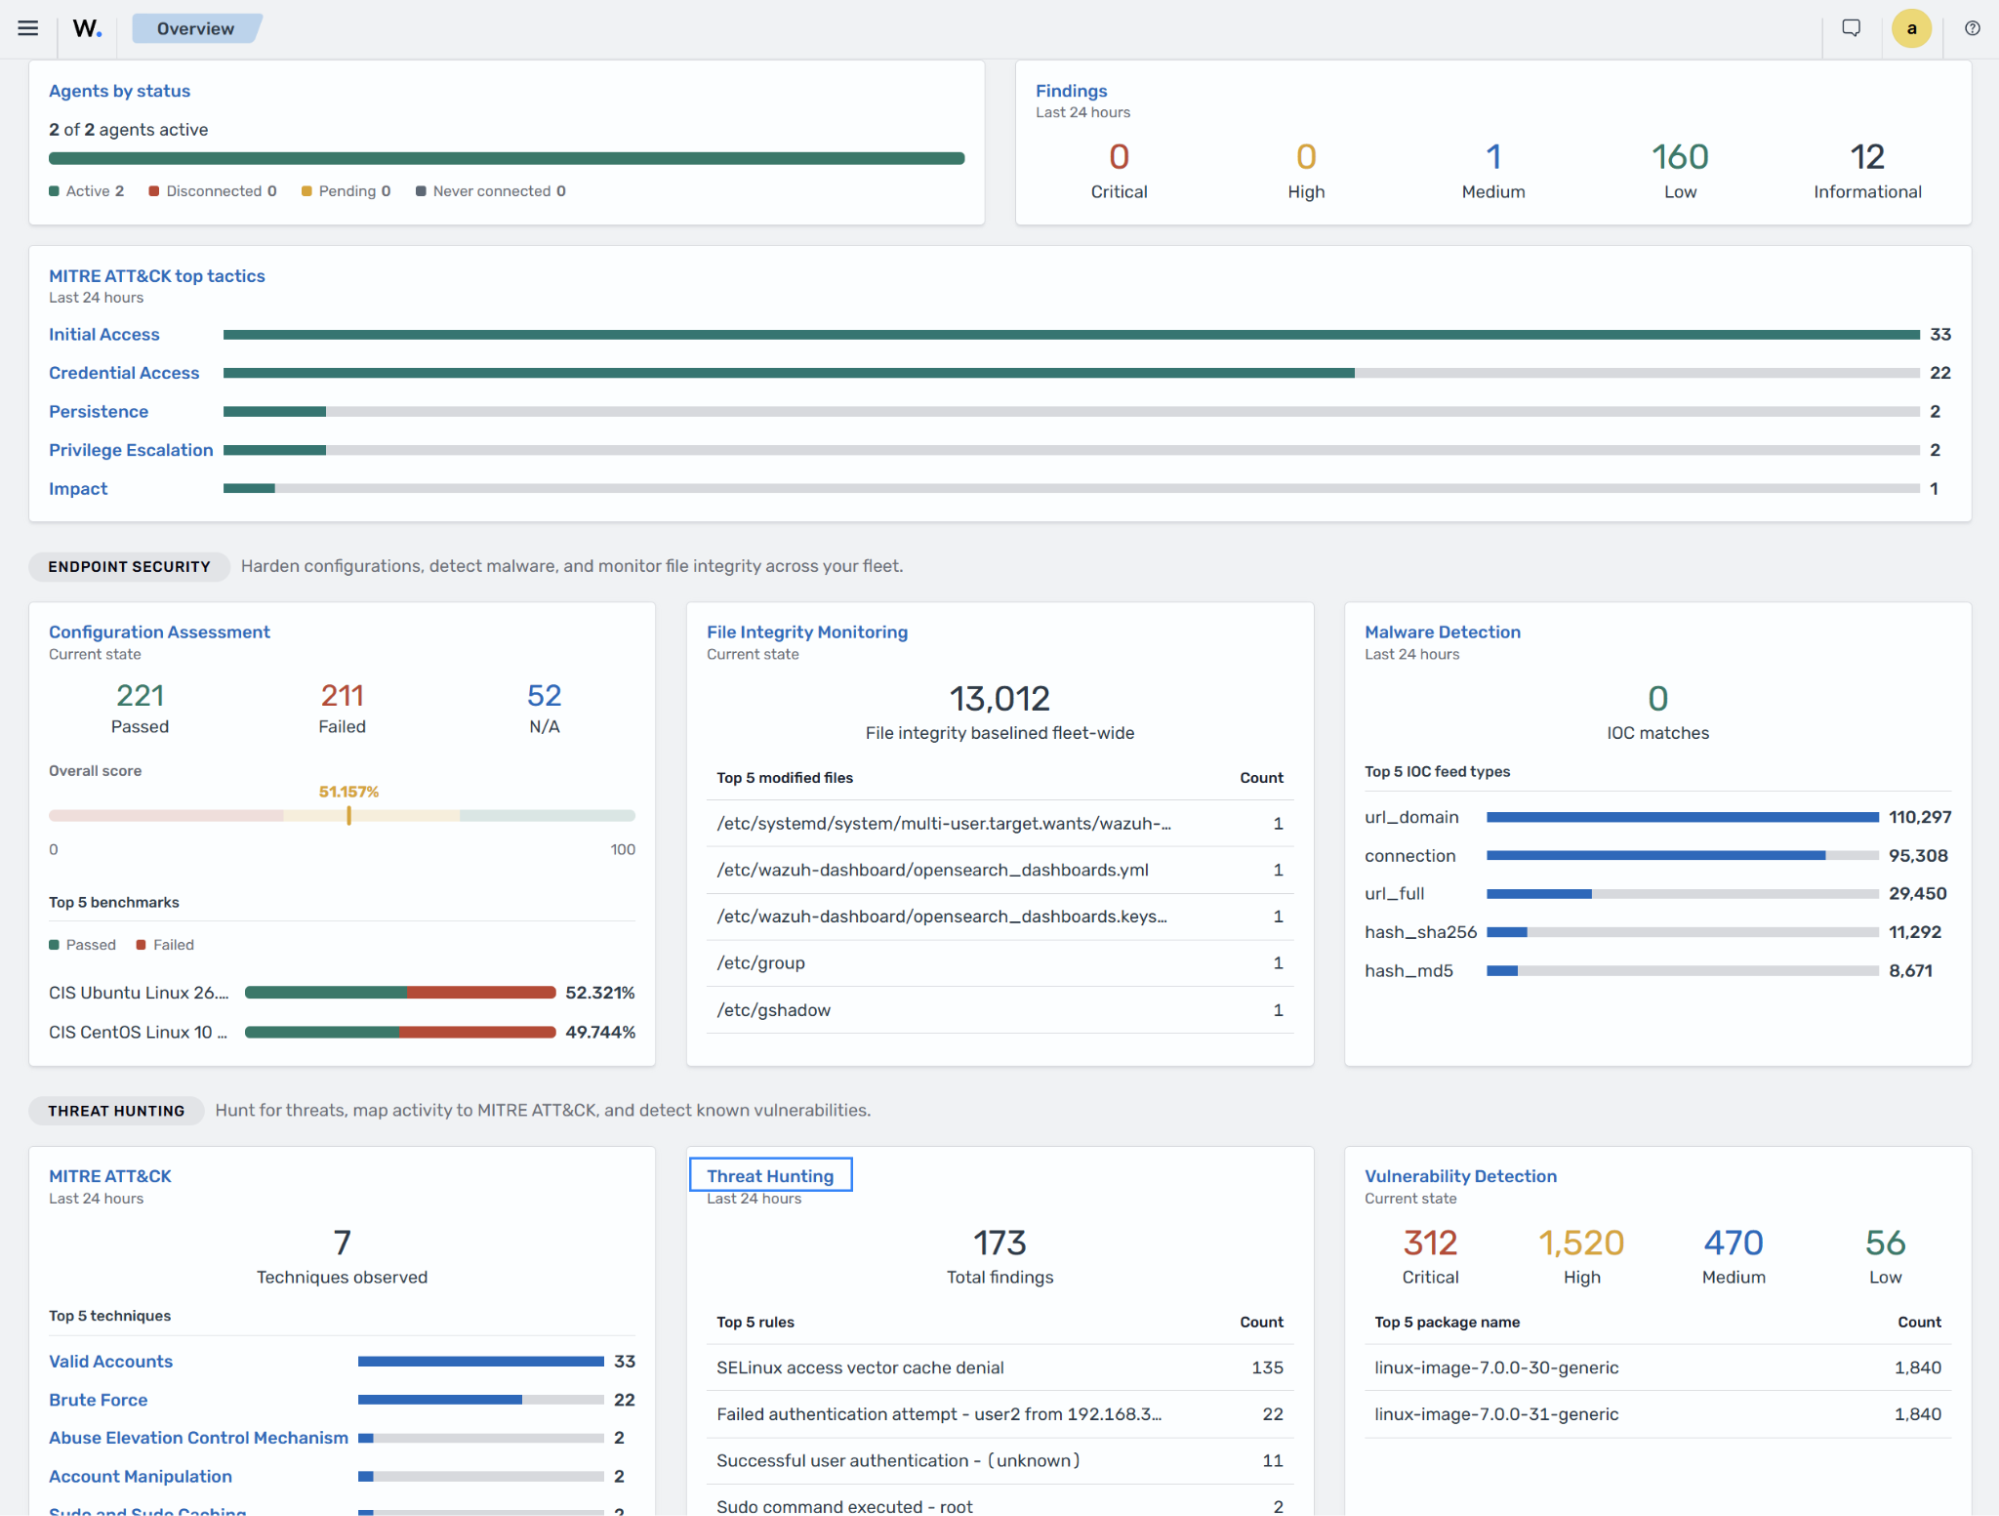Open Agents by status panel link
The width and height of the screenshot is (1999, 1516).
[x=119, y=91]
